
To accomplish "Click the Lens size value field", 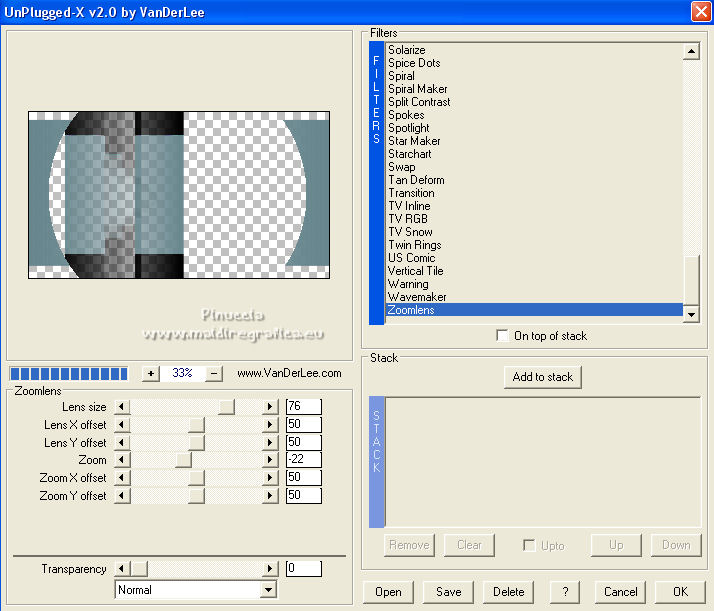I will (303, 407).
